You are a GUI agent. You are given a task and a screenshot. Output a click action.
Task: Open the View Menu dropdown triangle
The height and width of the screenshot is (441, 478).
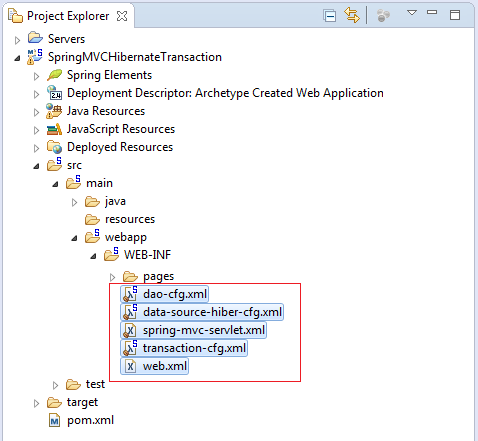click(412, 13)
